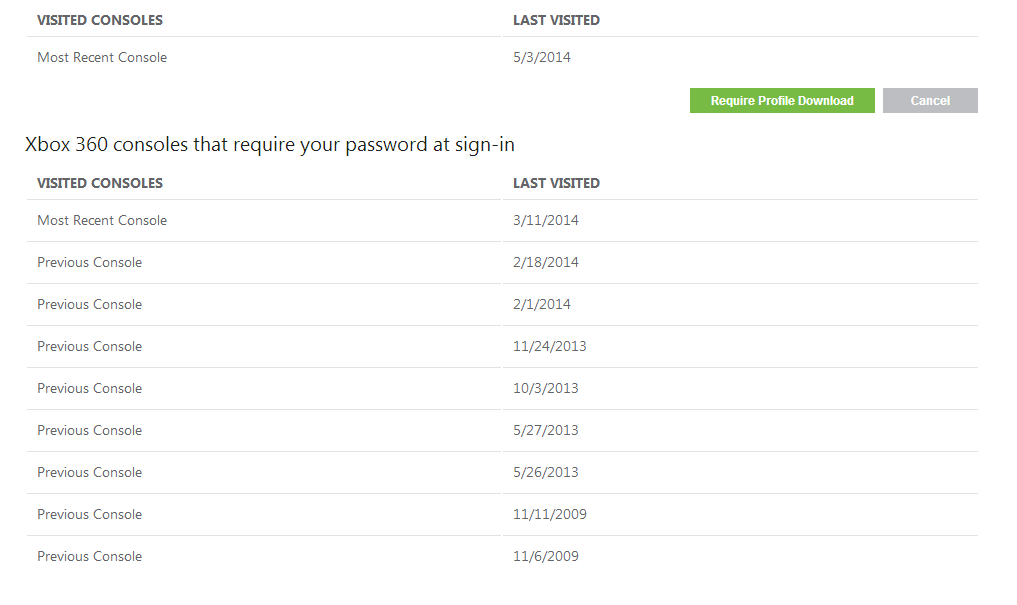Click the 5/26/2013 date entry
Screen dimensions: 1017x605
click(x=545, y=473)
